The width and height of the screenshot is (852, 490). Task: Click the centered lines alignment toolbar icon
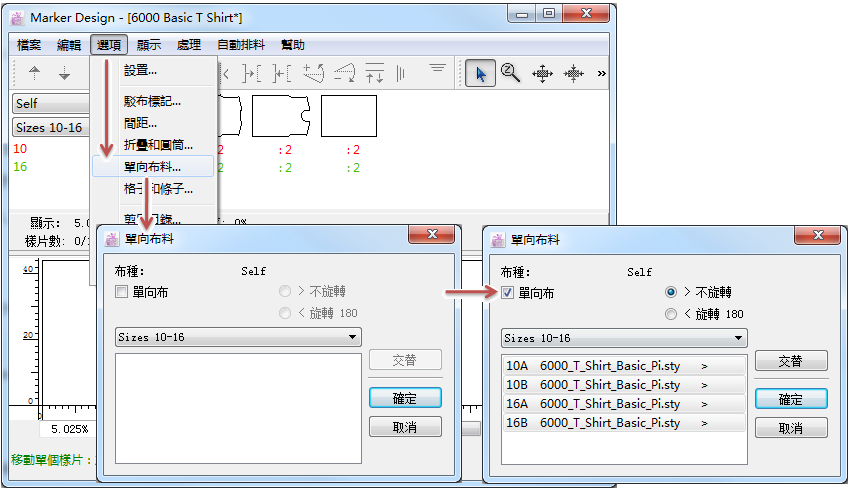pyautogui.click(x=437, y=69)
